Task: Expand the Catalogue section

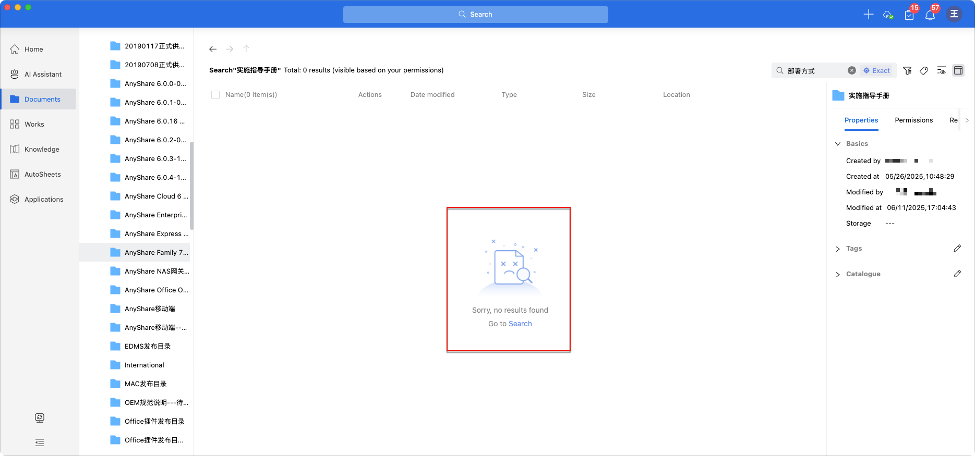Action: 837,273
